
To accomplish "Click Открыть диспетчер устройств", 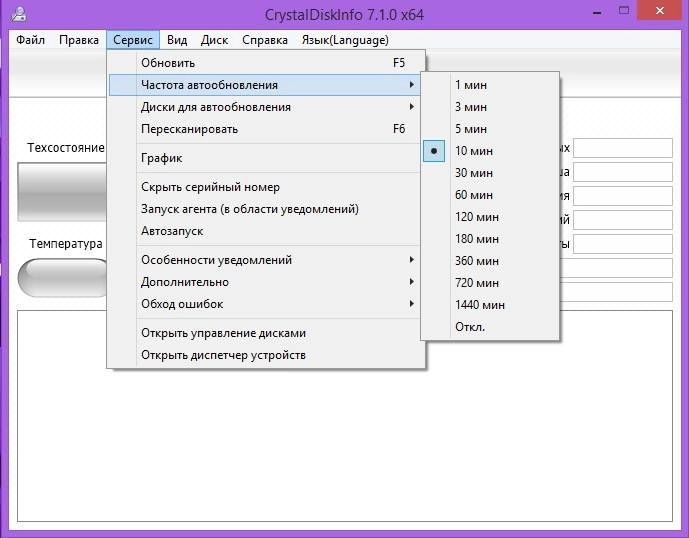I will click(265, 355).
